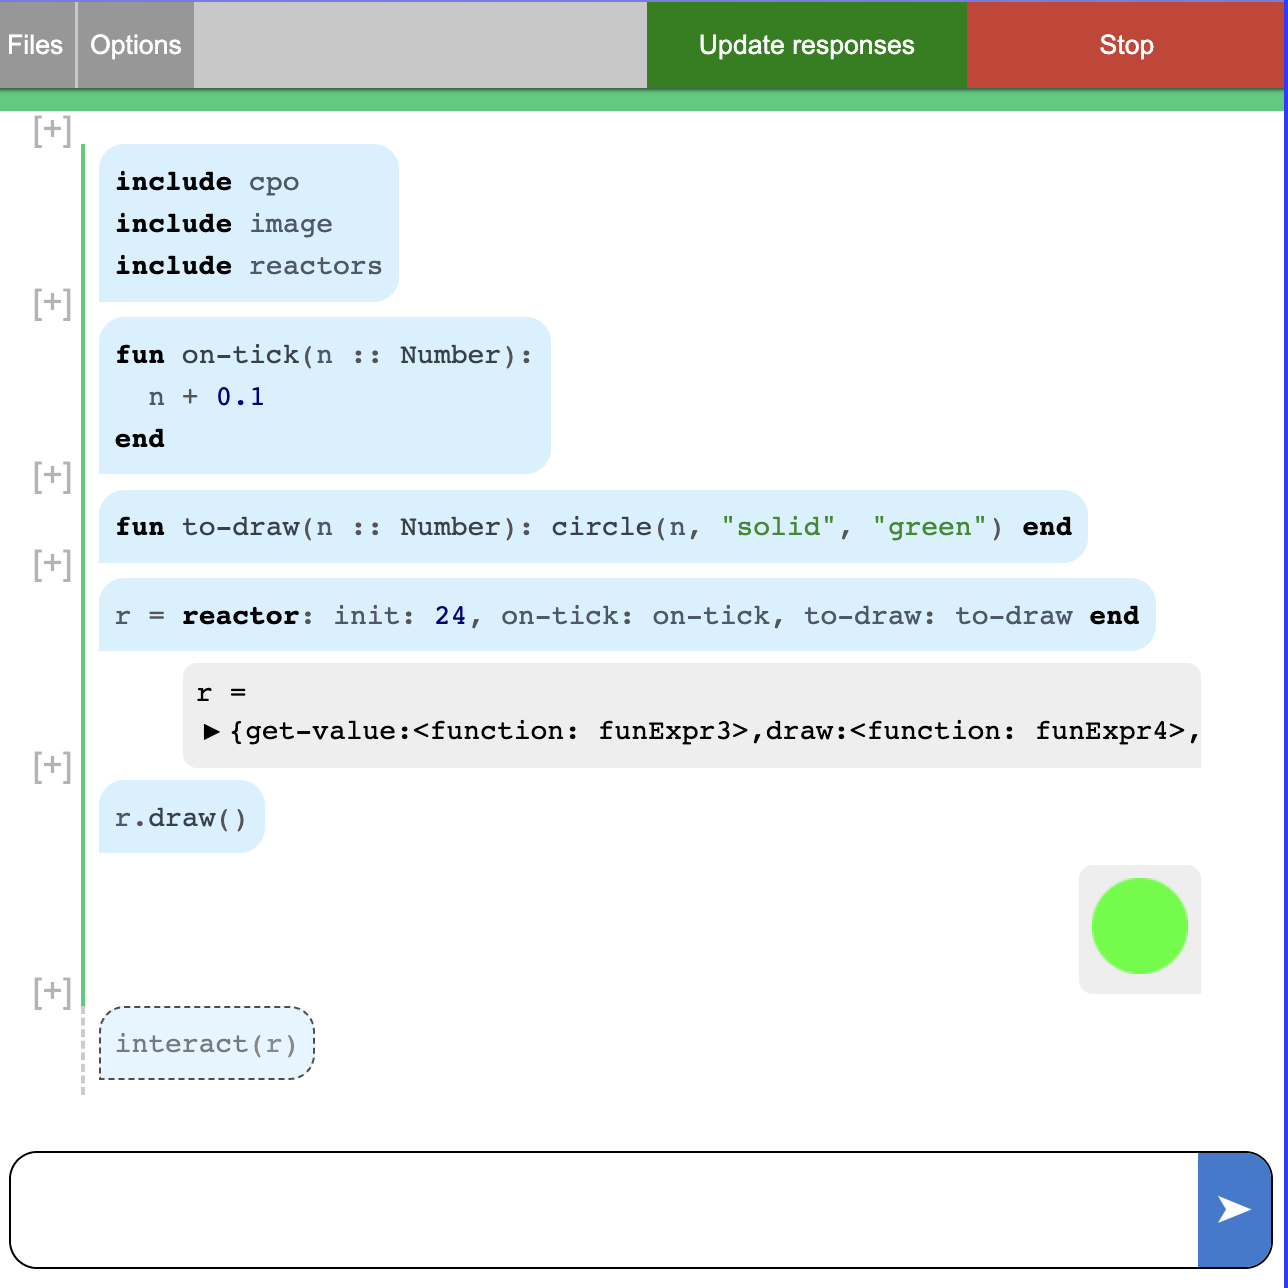
Task: Open the Options menu
Action: click(x=135, y=45)
